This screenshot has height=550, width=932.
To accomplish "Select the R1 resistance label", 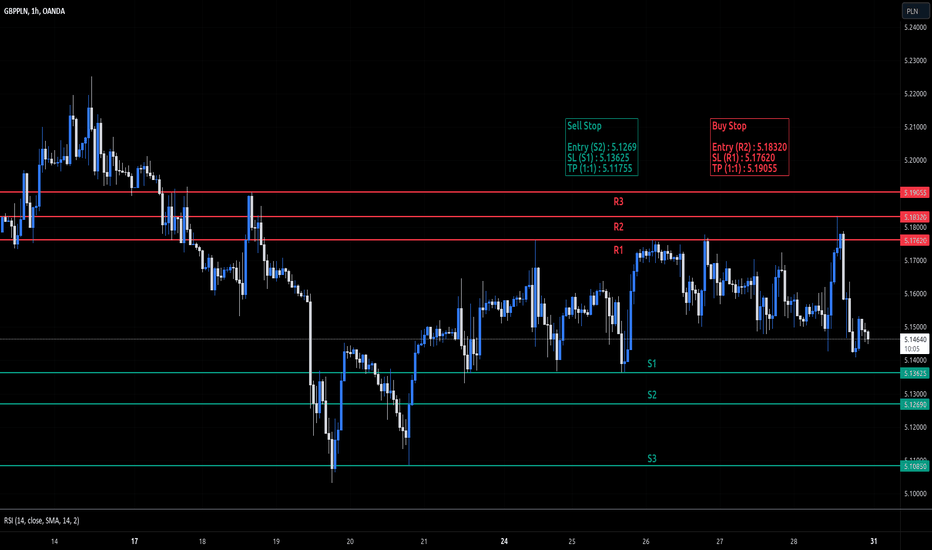I will [x=618, y=250].
